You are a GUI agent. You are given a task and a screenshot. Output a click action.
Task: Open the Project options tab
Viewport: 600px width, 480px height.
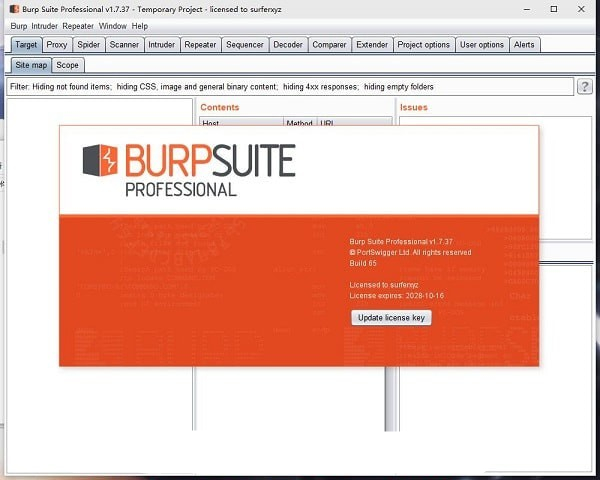tap(424, 45)
